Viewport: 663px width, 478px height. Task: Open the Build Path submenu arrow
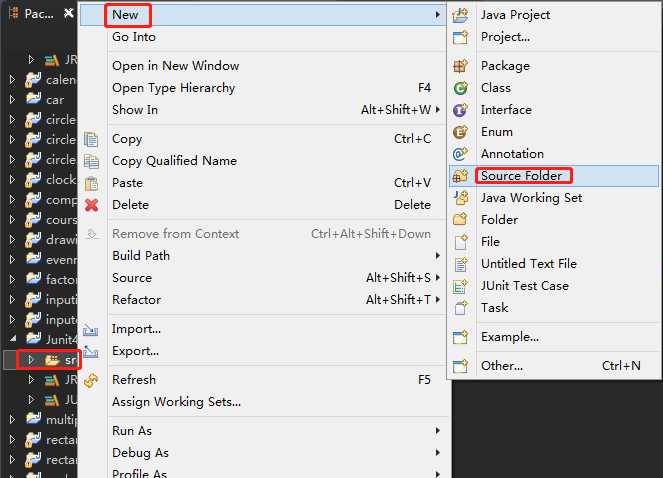(x=438, y=255)
